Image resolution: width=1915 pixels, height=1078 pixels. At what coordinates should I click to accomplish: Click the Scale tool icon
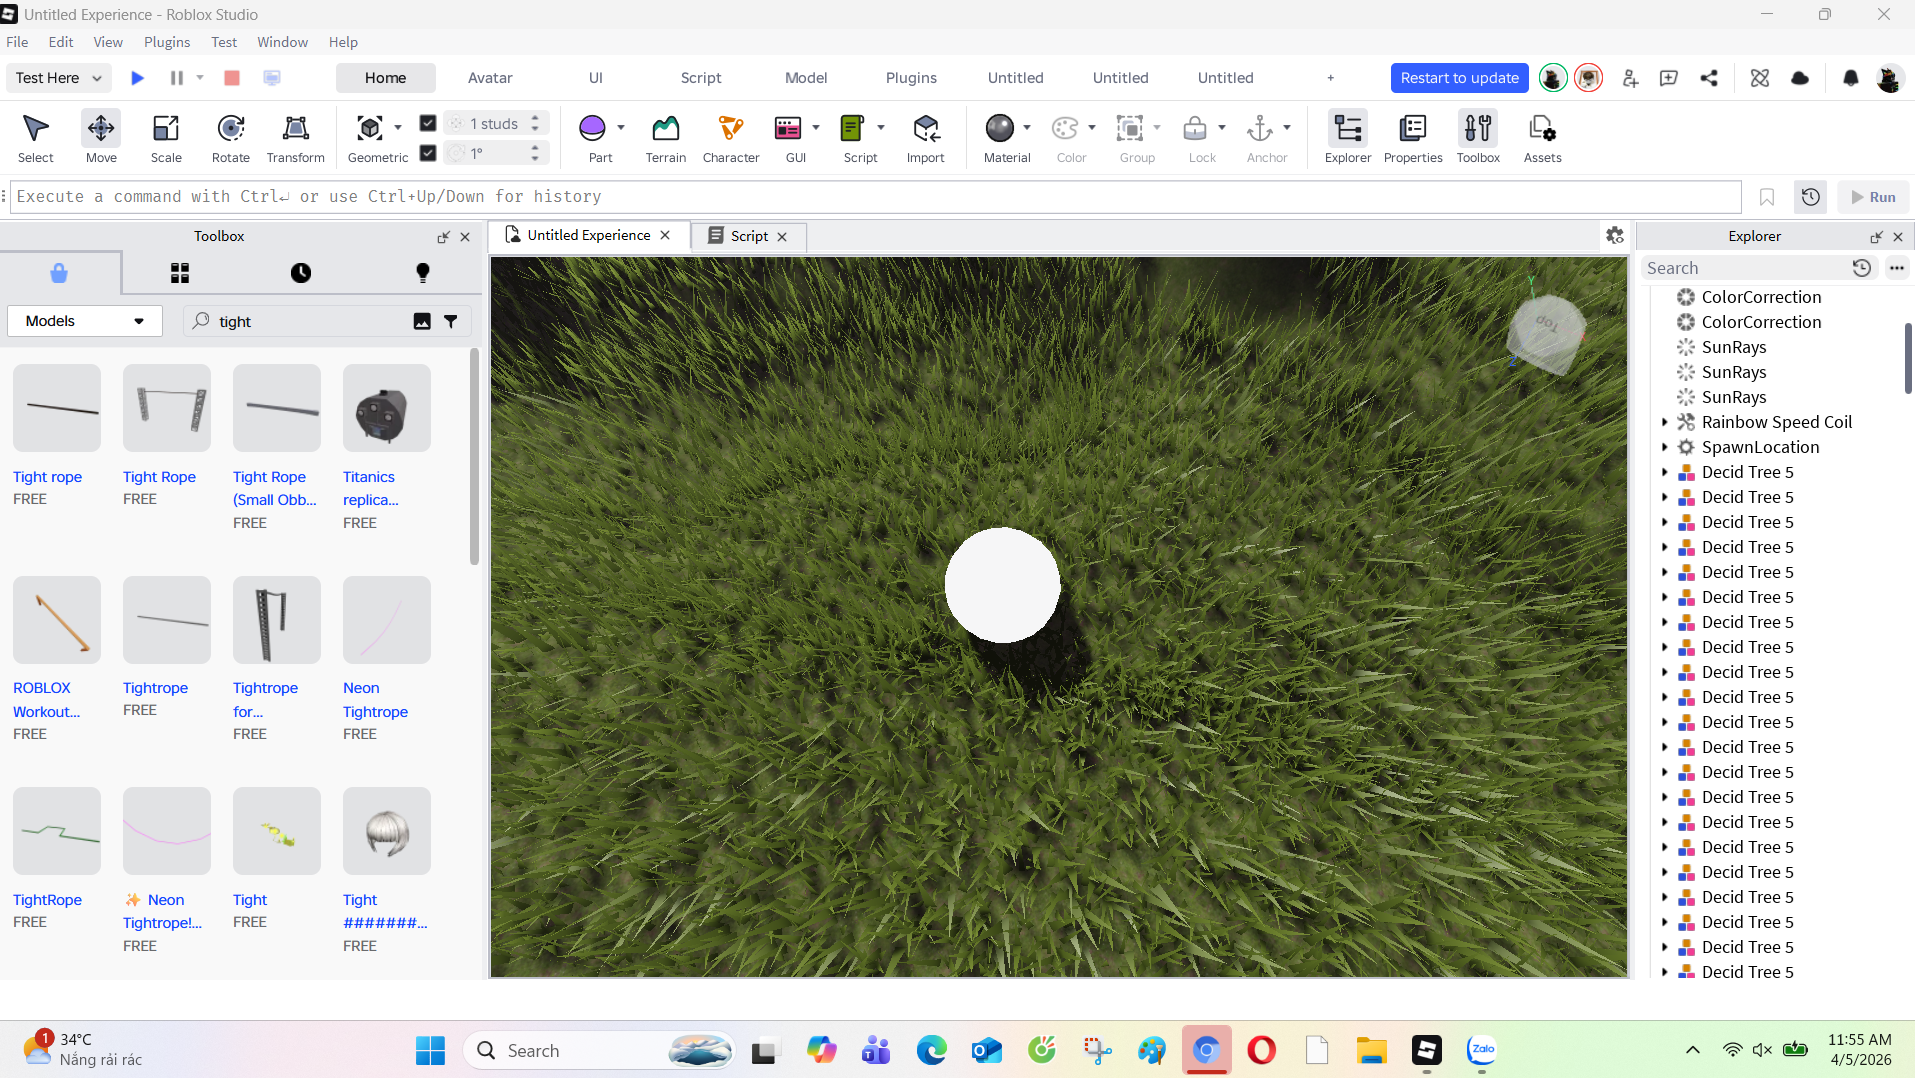[166, 137]
